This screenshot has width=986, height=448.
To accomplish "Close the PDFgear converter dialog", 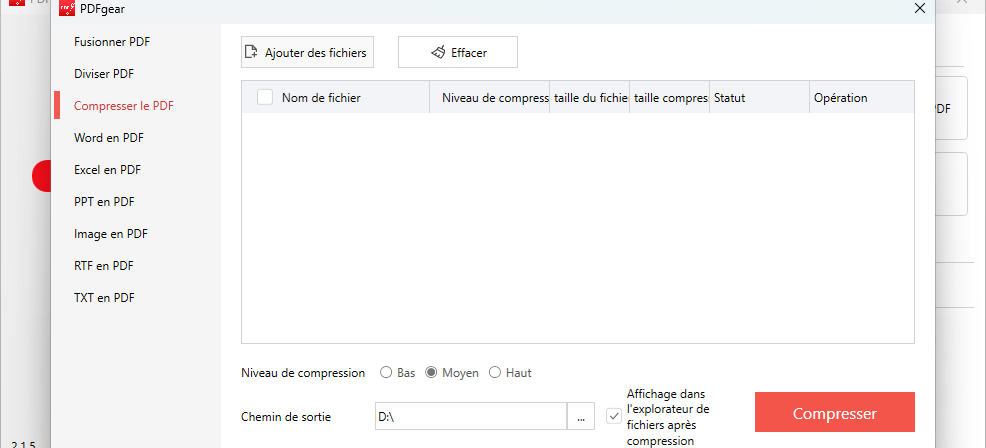I will (920, 8).
